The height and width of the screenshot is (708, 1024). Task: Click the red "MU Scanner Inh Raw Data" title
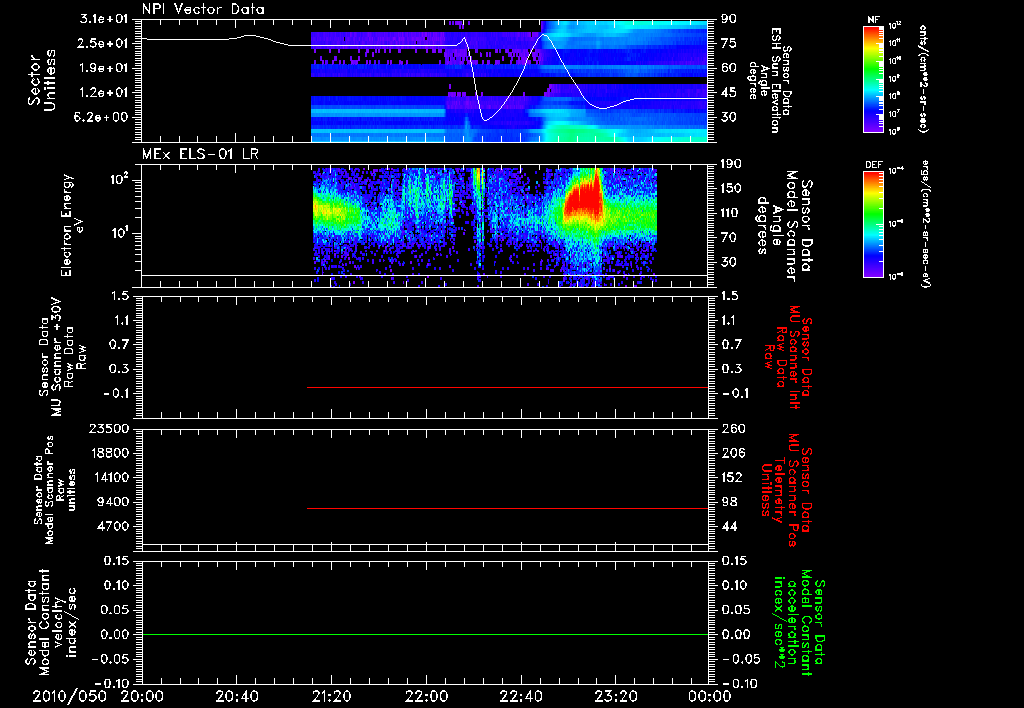pos(789,357)
